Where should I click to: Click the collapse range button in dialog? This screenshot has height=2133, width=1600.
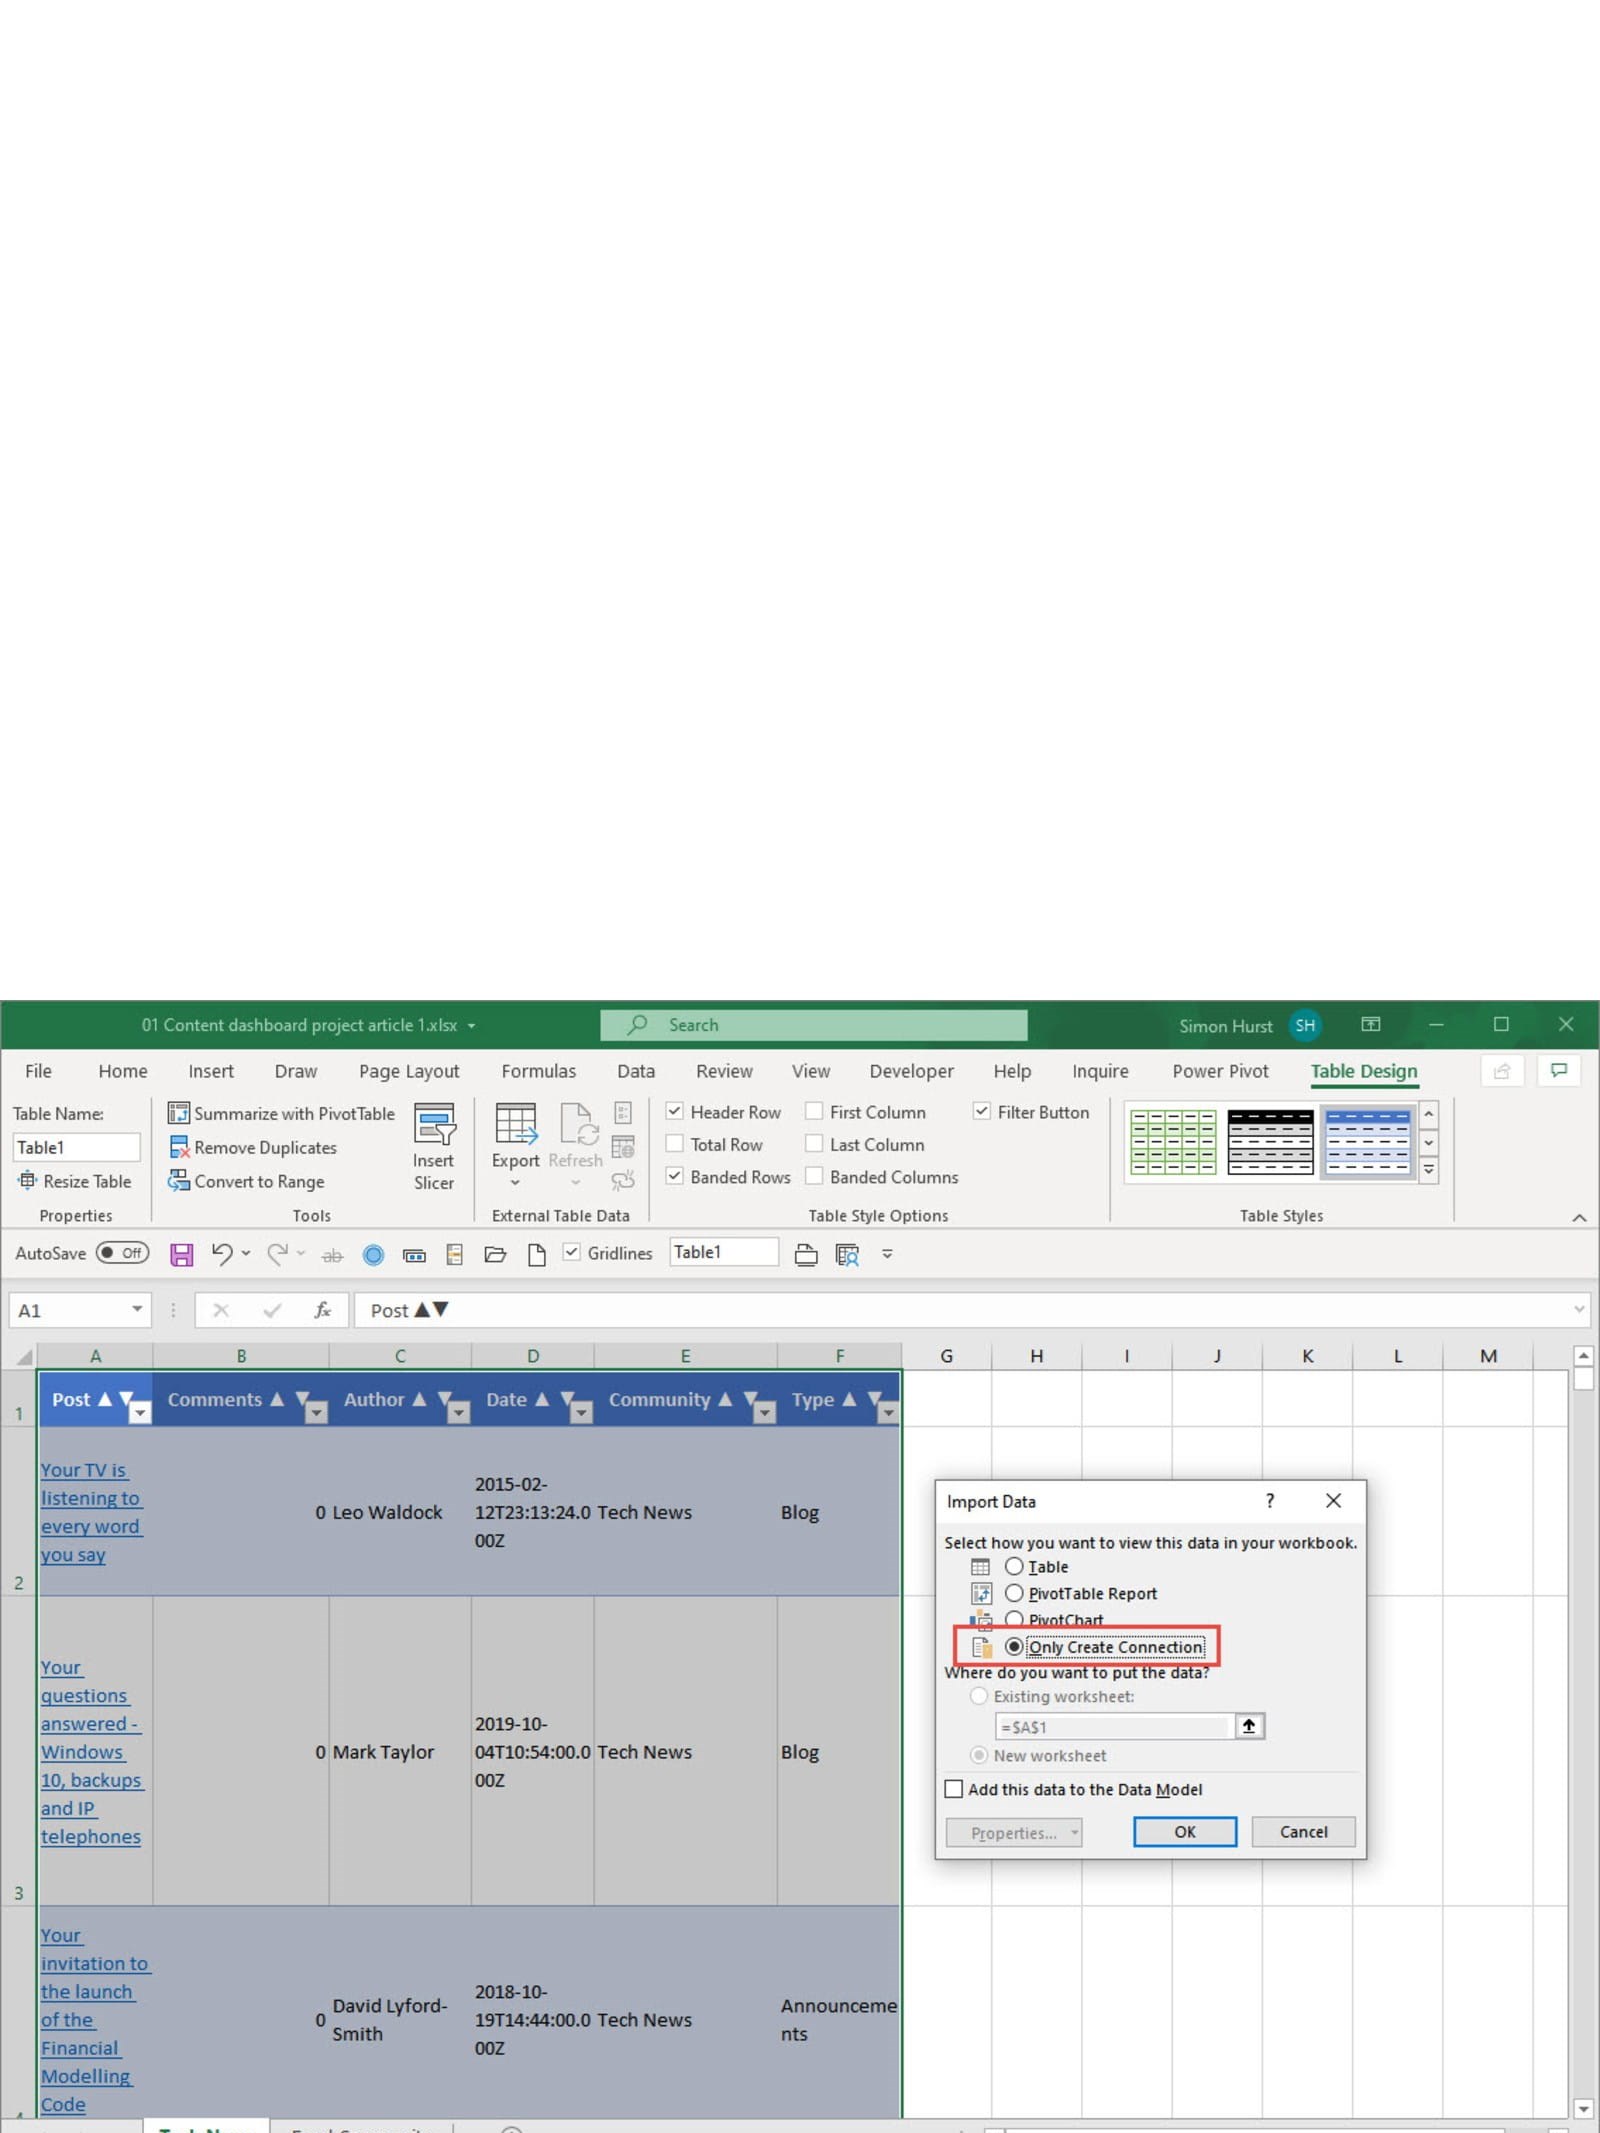(1248, 1726)
